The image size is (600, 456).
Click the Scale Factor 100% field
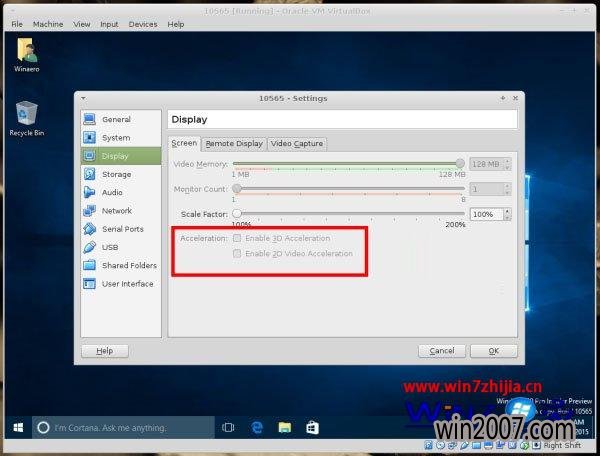click(x=486, y=214)
